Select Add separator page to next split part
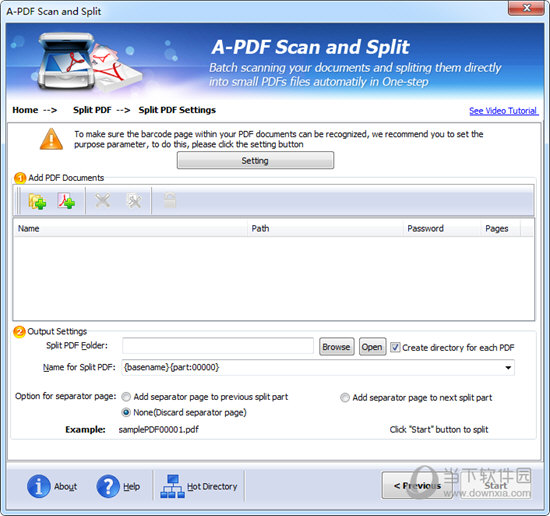550x516 pixels. click(345, 397)
